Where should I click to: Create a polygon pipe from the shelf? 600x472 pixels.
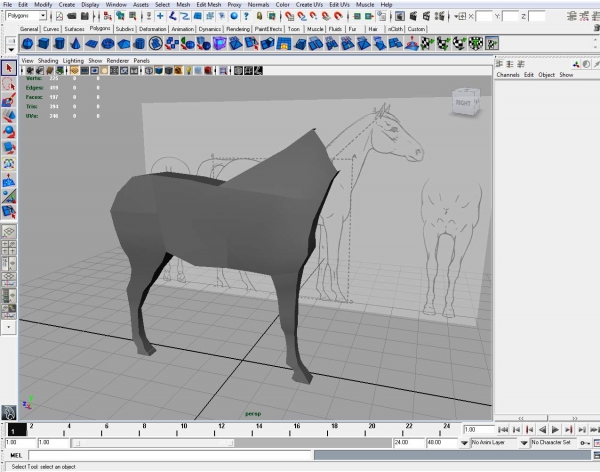(x=140, y=44)
